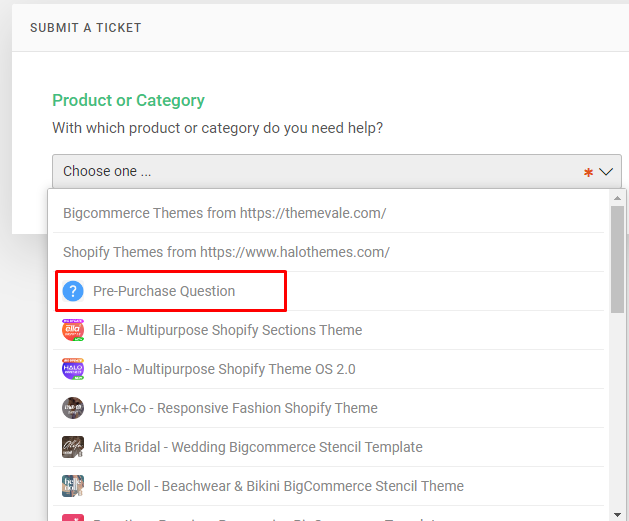Click the Belle Doll theme icon
The image size is (629, 521).
tap(73, 486)
